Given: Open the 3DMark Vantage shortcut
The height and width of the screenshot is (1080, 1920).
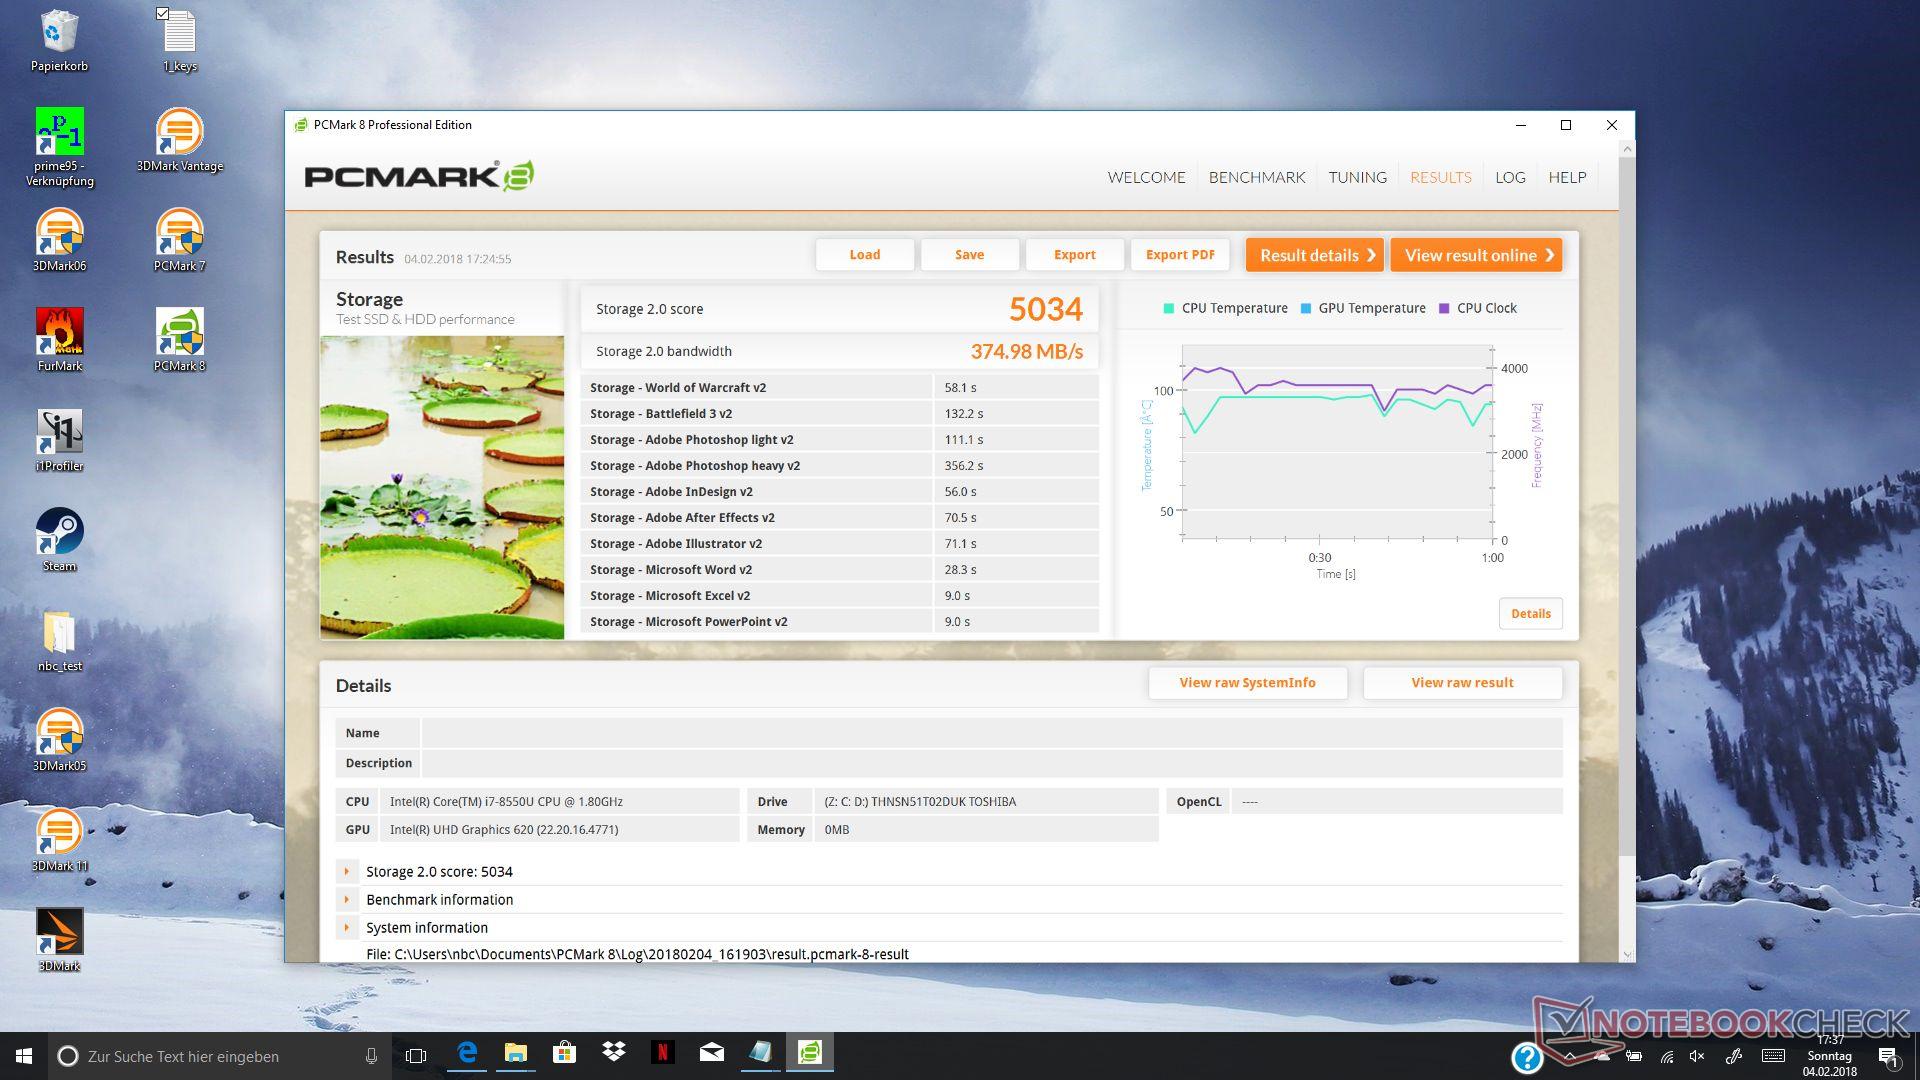Looking at the screenshot, I should coord(179,133).
